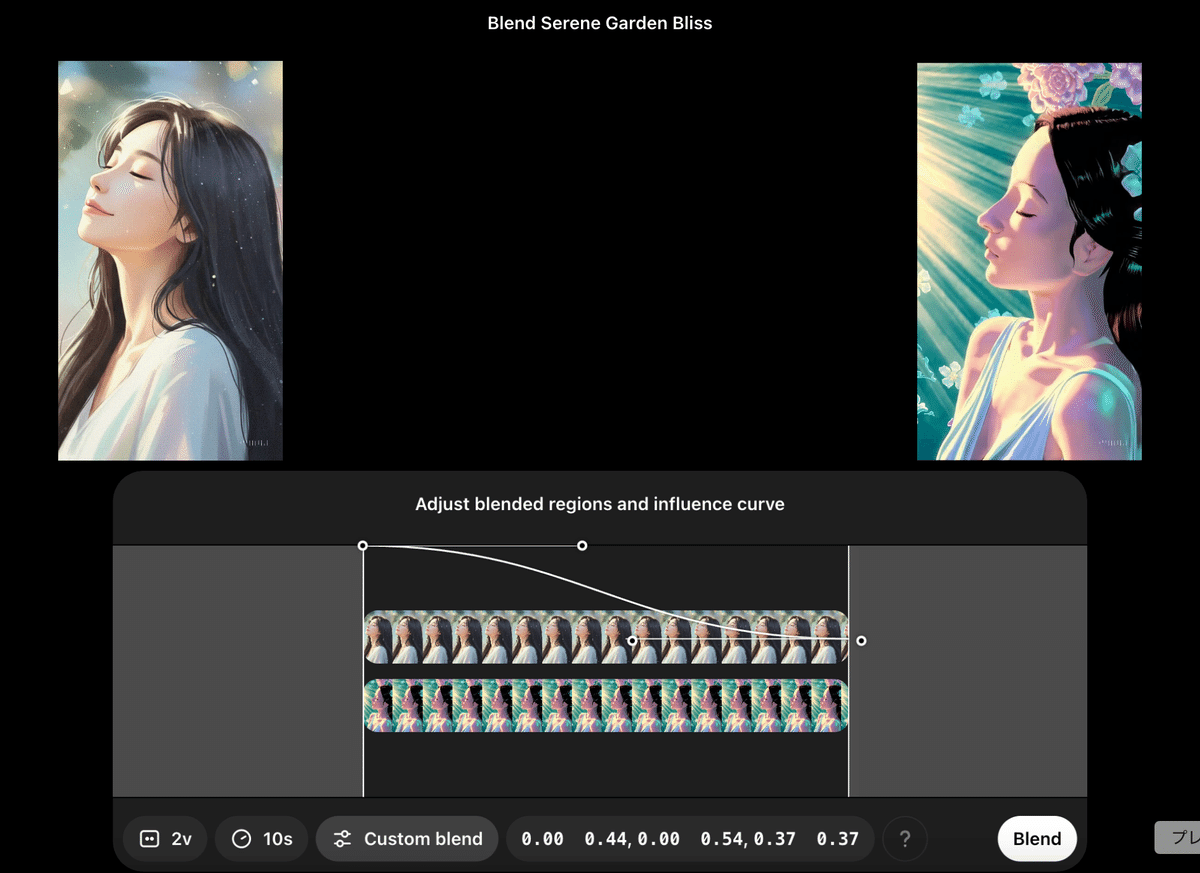Click the 'Blend Serene Garden Bliss' title
This screenshot has height=873, width=1200.
600,23
